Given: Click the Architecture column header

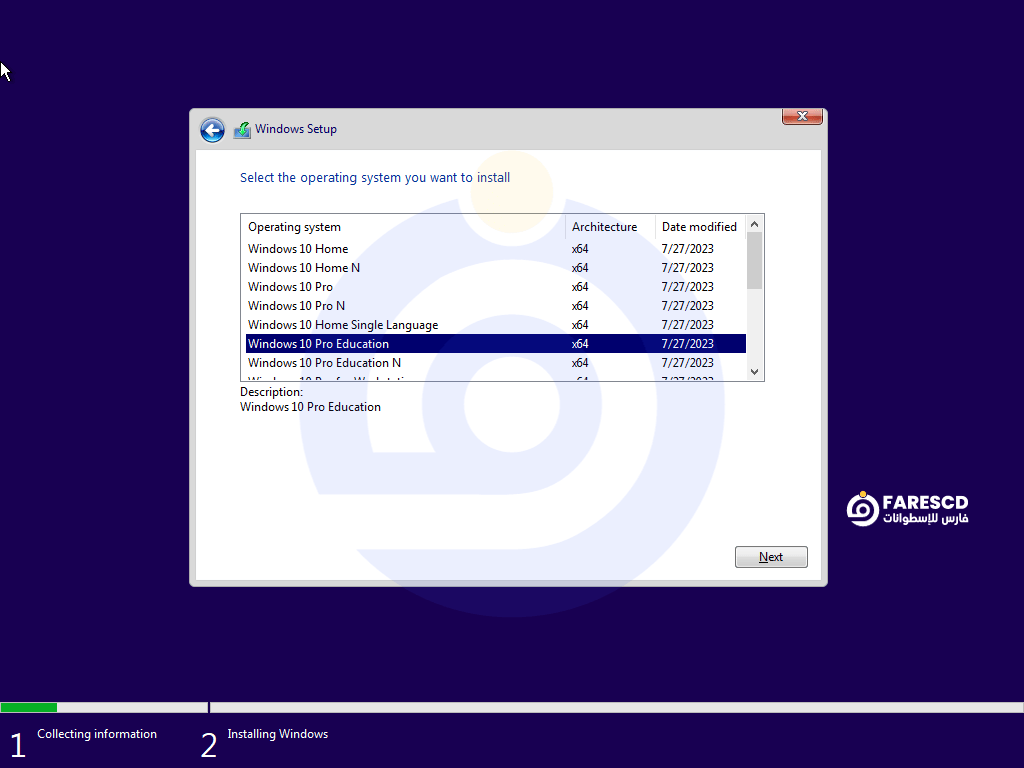Looking at the screenshot, I should [x=611, y=227].
